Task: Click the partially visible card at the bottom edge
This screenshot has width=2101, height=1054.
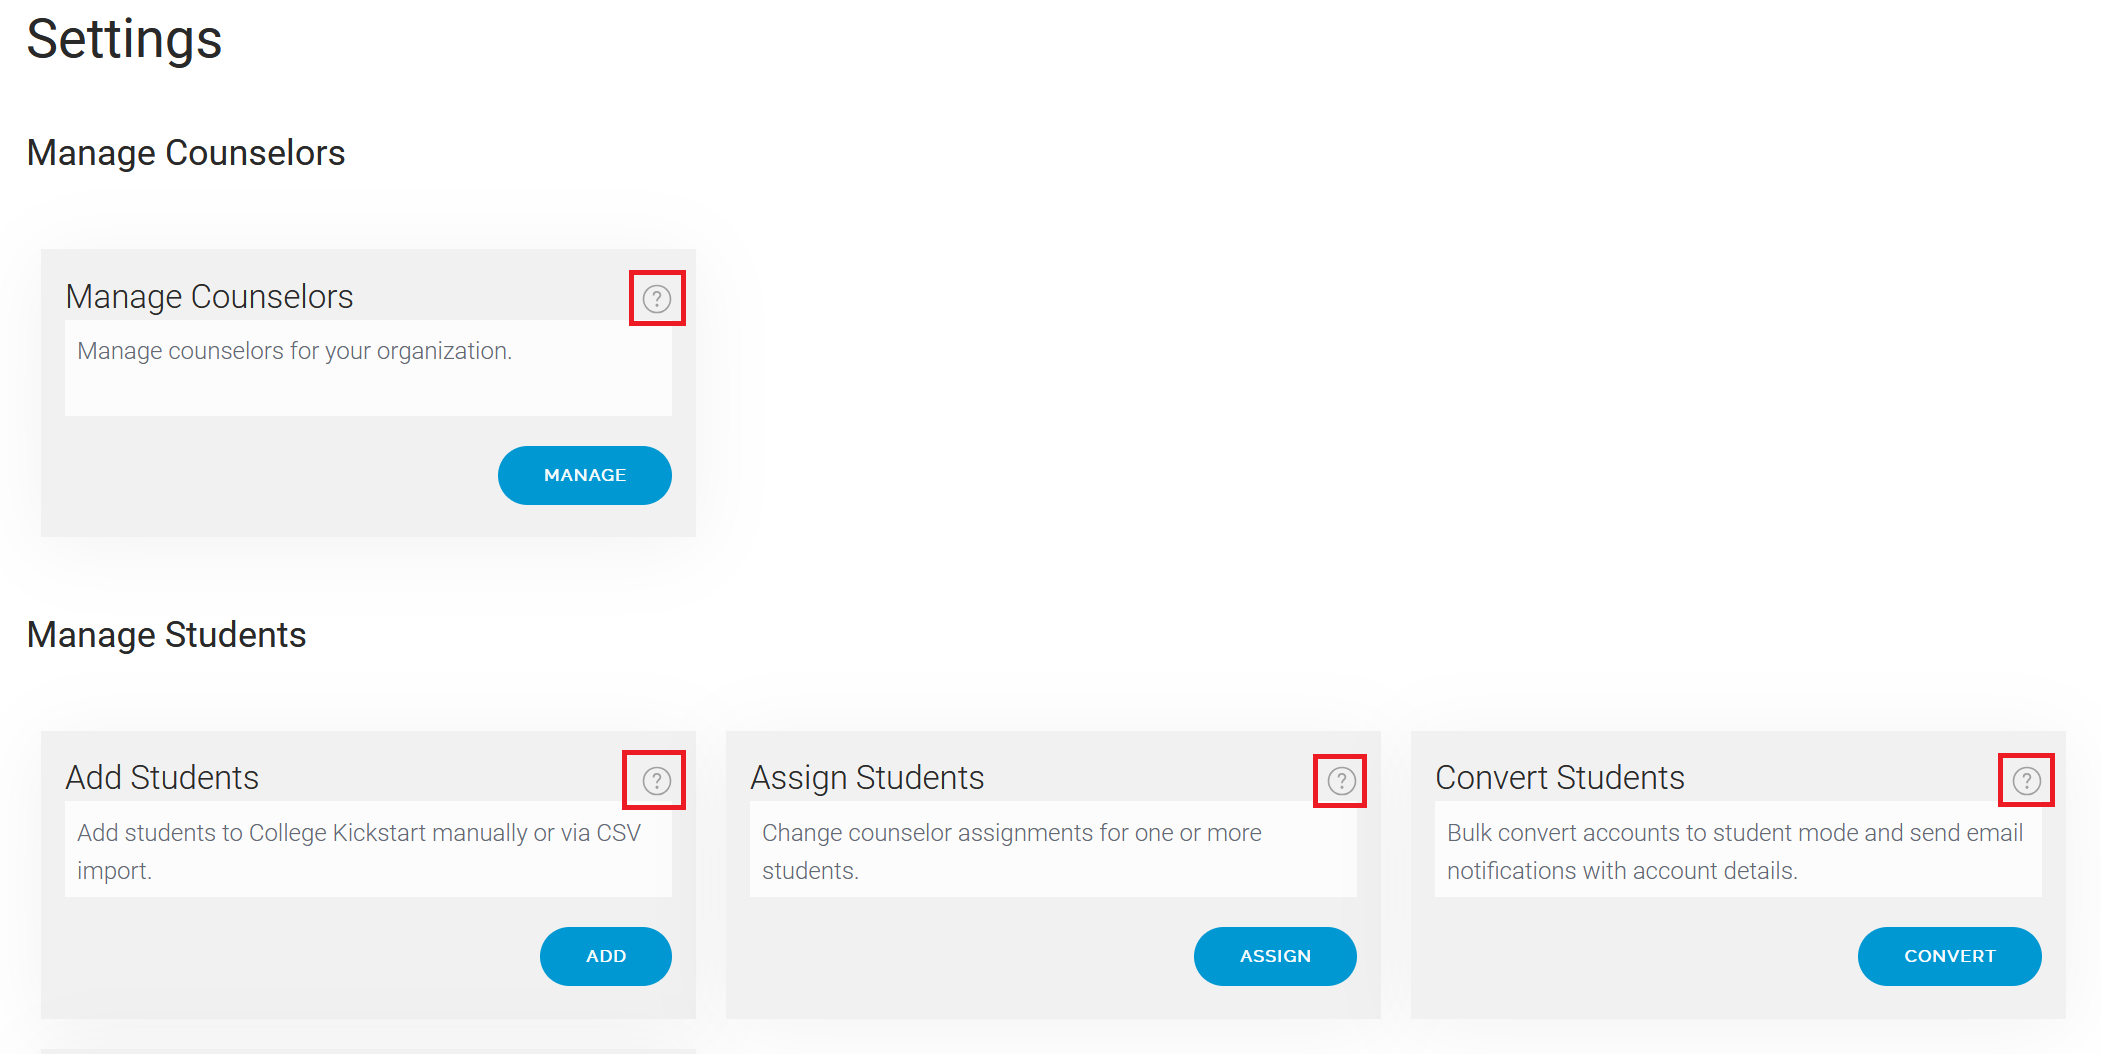Action: point(368,1051)
